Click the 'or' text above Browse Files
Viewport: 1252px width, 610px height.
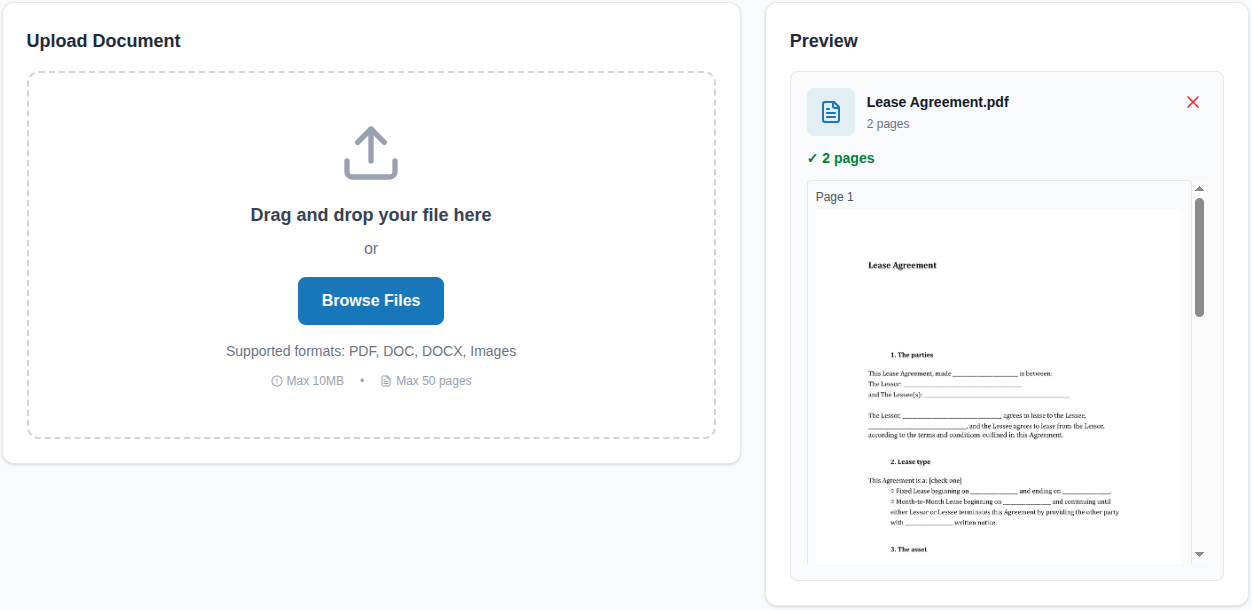pos(371,249)
